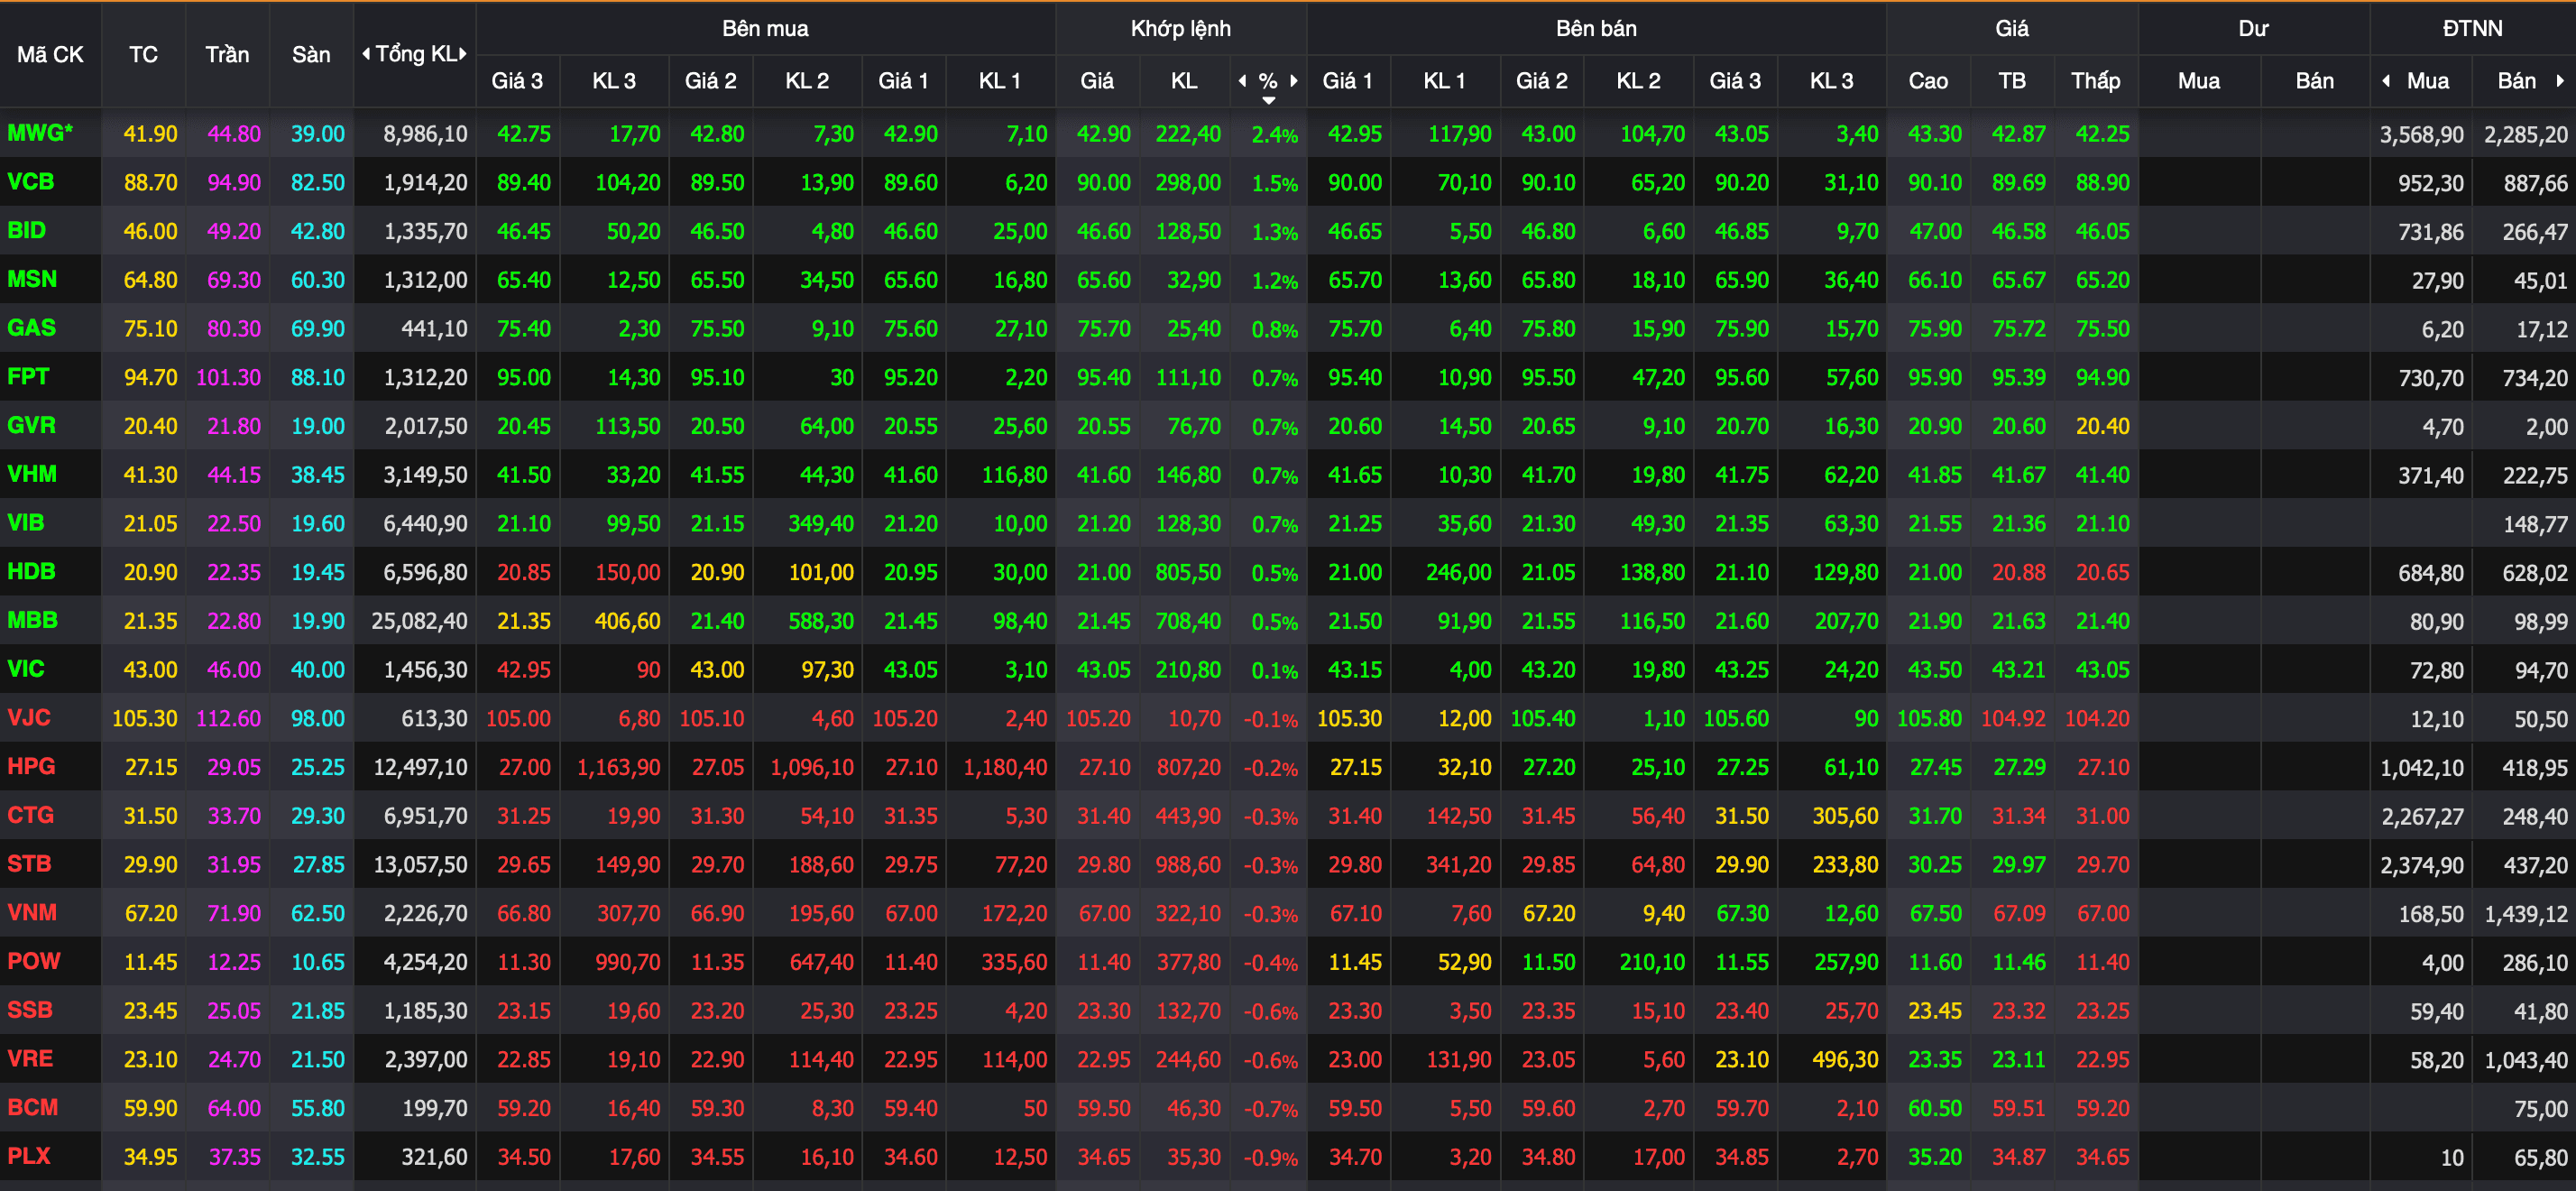Click the Khớp lệnh KL column header
This screenshot has height=1191, width=2576.
[1184, 81]
